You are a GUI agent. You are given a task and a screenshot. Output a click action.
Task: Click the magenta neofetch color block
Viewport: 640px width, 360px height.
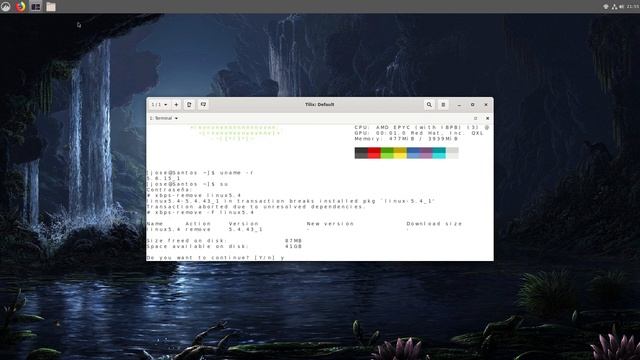427,153
